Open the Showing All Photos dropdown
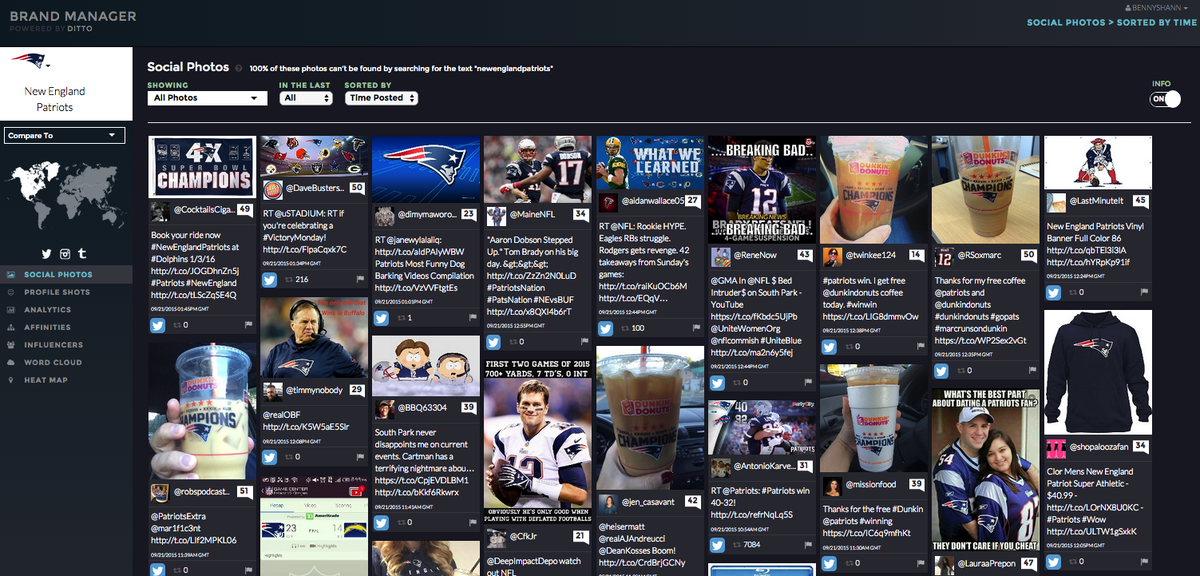This screenshot has width=1200, height=576. (207, 98)
